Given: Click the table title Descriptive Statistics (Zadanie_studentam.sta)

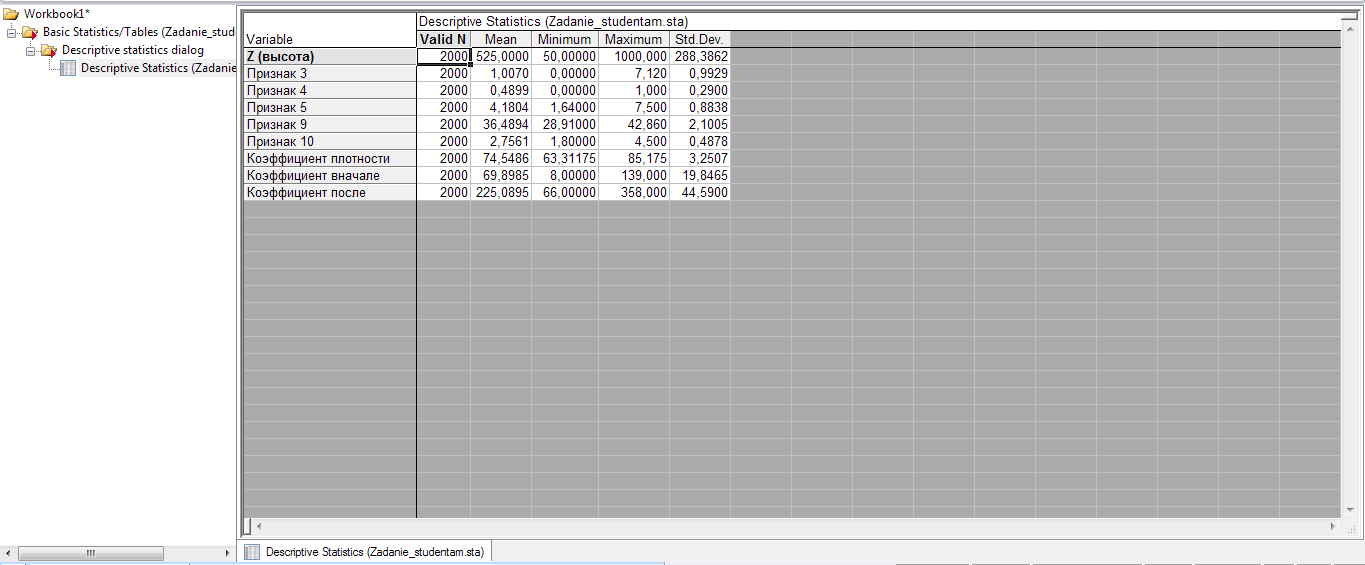Looking at the screenshot, I should [x=553, y=21].
